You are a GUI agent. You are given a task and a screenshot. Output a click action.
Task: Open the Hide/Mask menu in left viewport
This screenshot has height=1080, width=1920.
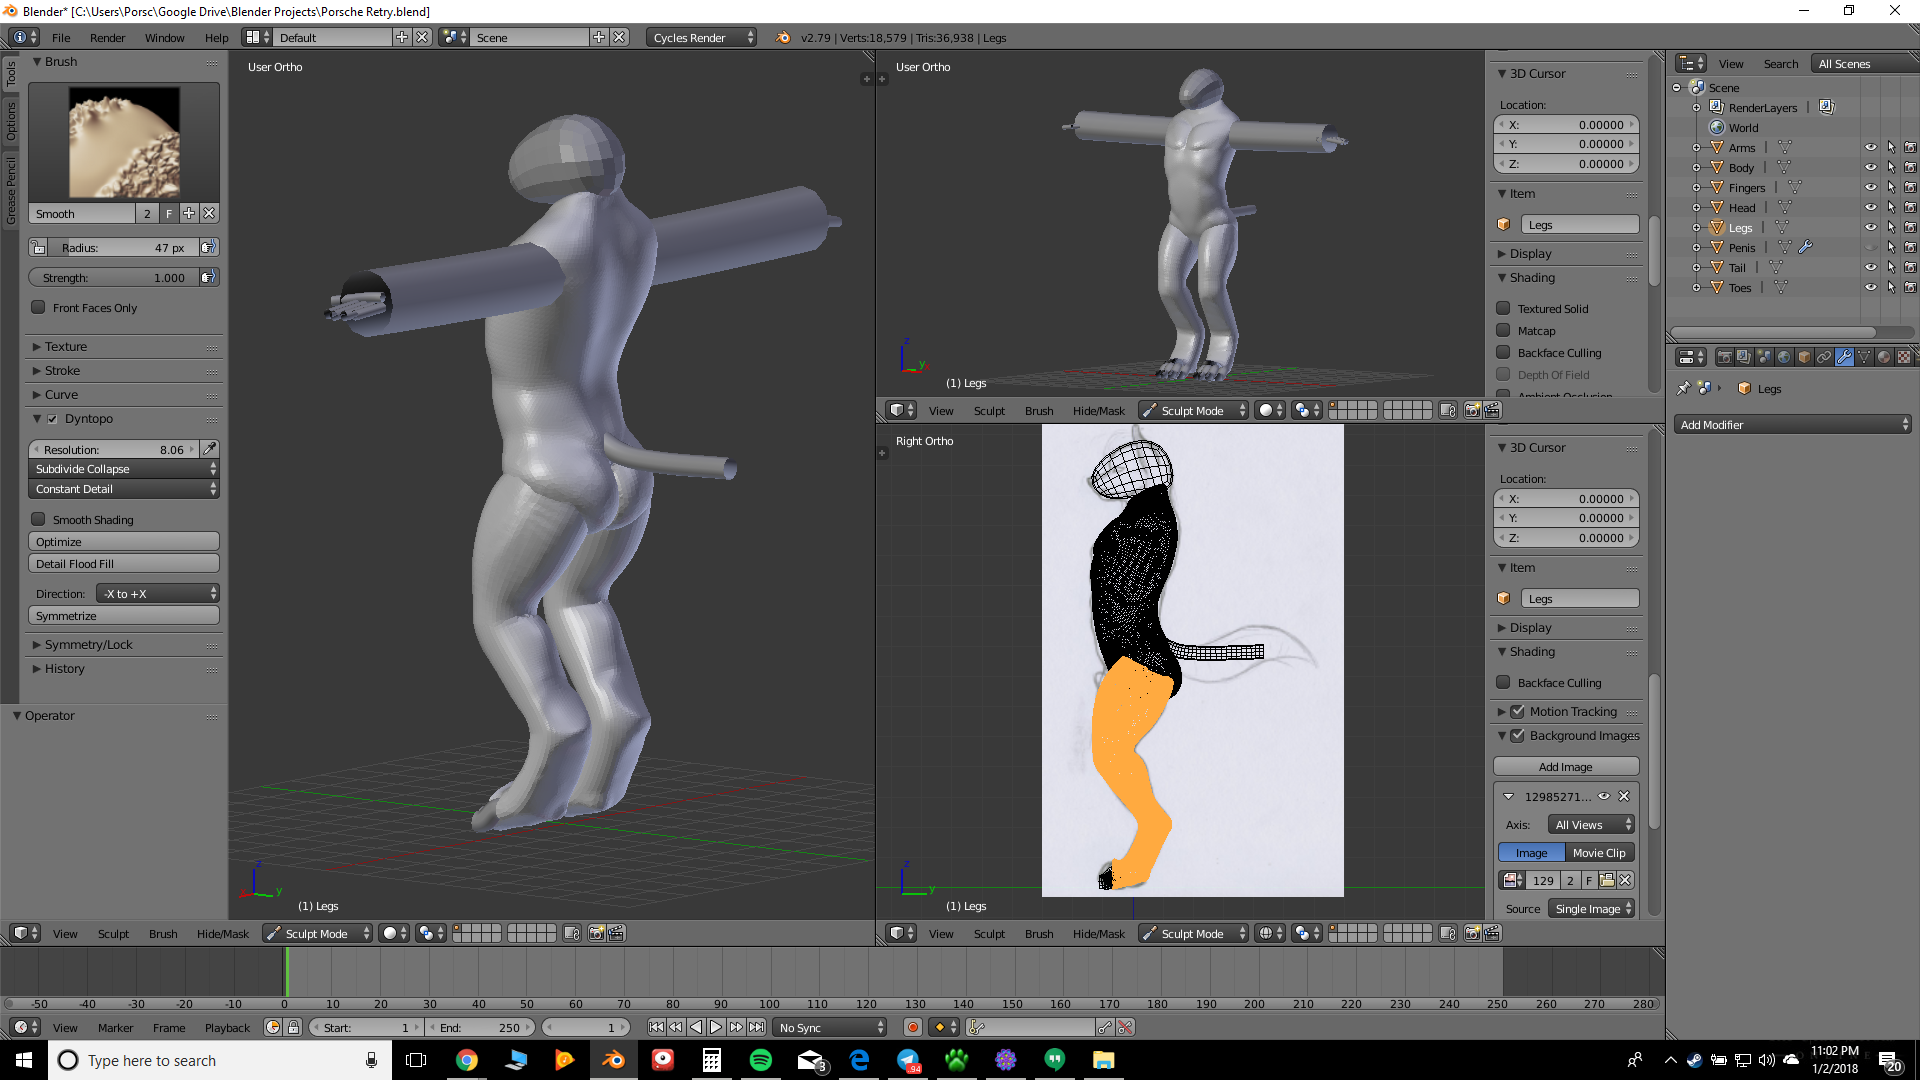222,934
